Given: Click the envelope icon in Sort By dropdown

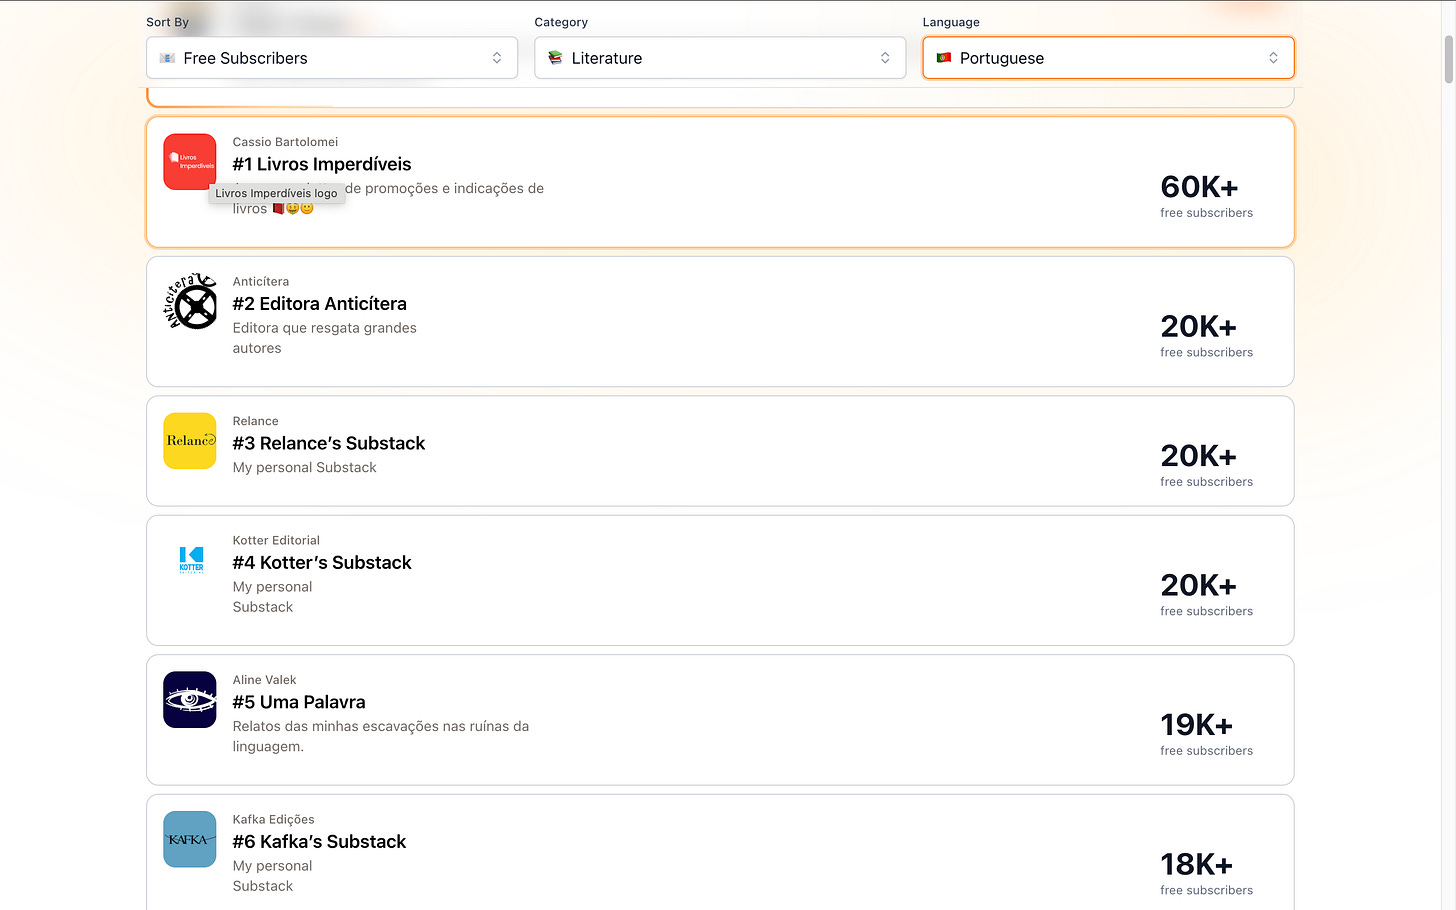Looking at the screenshot, I should pyautogui.click(x=167, y=58).
